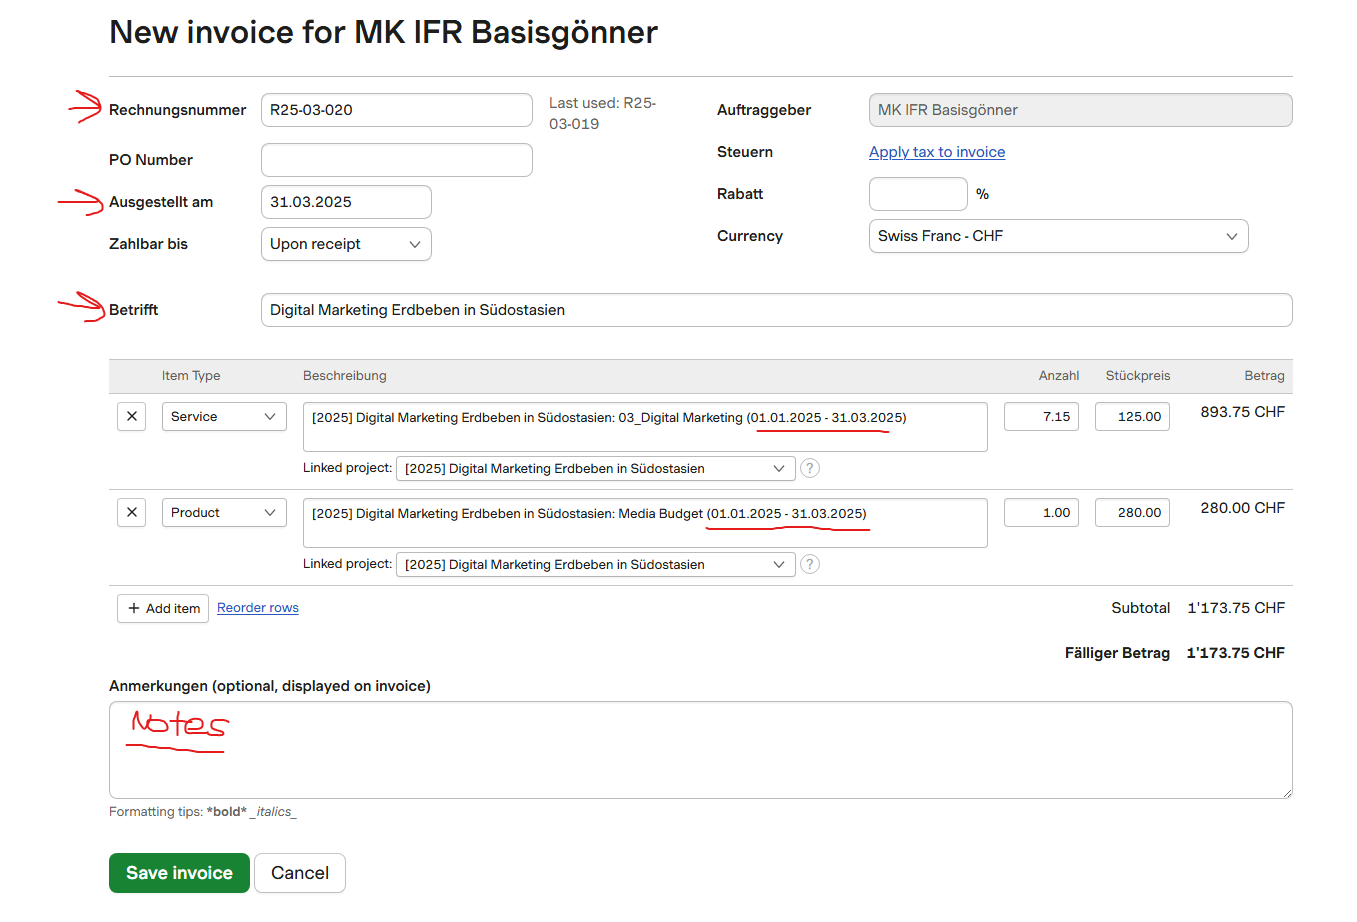Screen dimensions: 1357x922
Task: Click the Stückpreis column header
Action: (1138, 376)
